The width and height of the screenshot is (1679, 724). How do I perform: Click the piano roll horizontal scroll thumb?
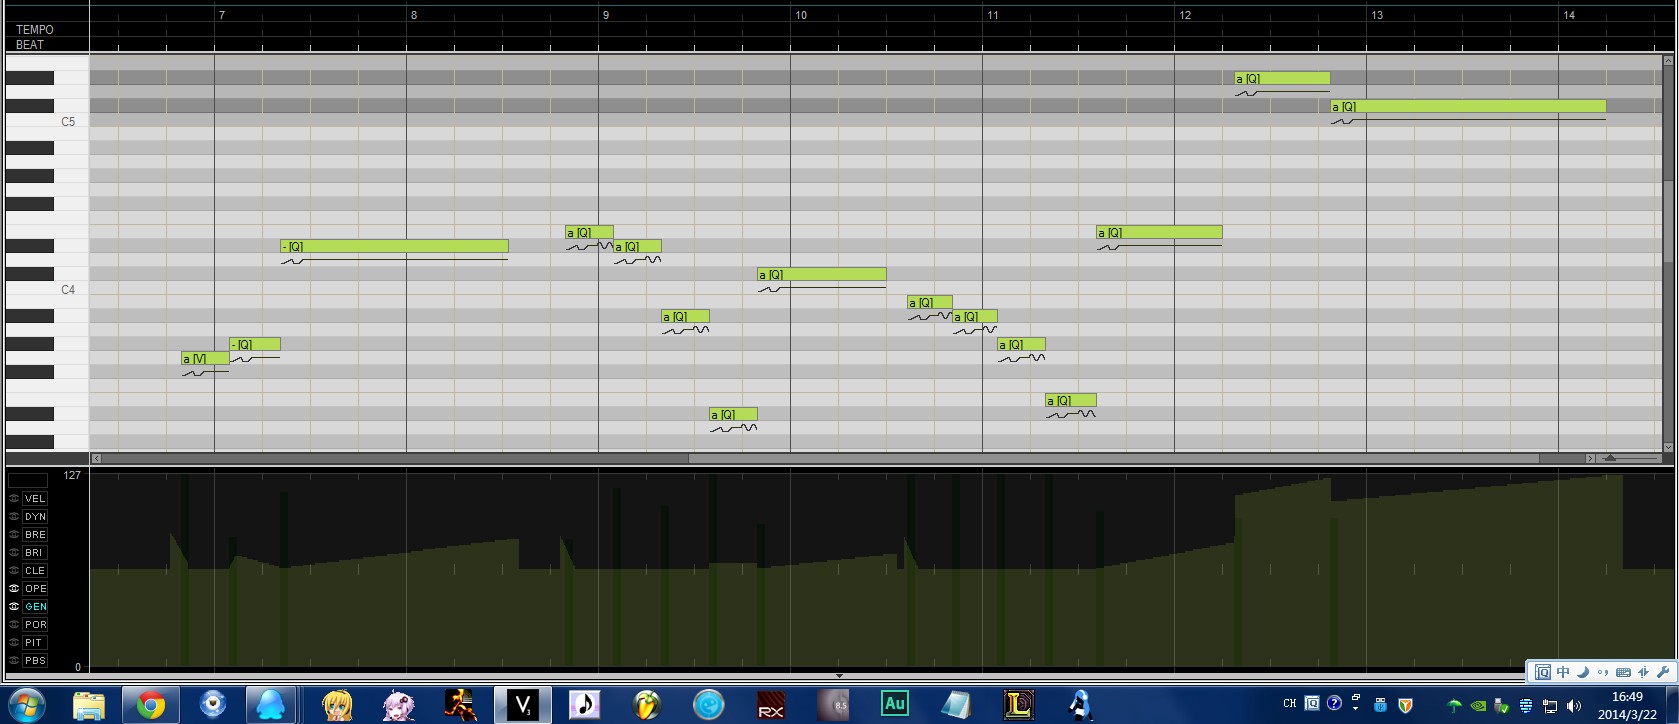[1113, 458]
